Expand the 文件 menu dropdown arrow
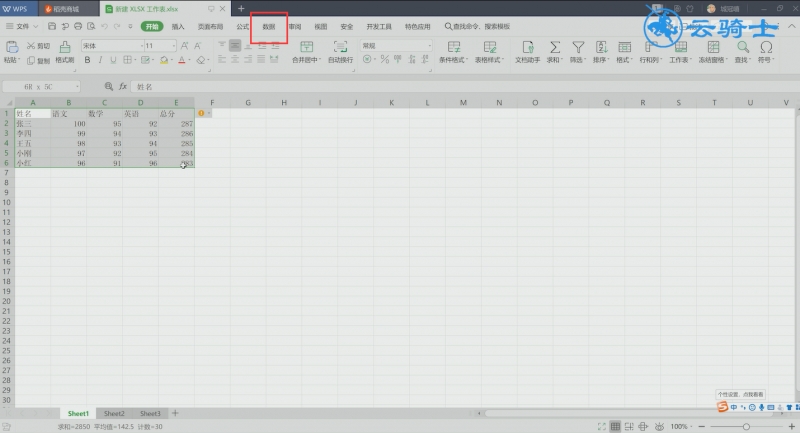The image size is (800, 433). coord(35,26)
